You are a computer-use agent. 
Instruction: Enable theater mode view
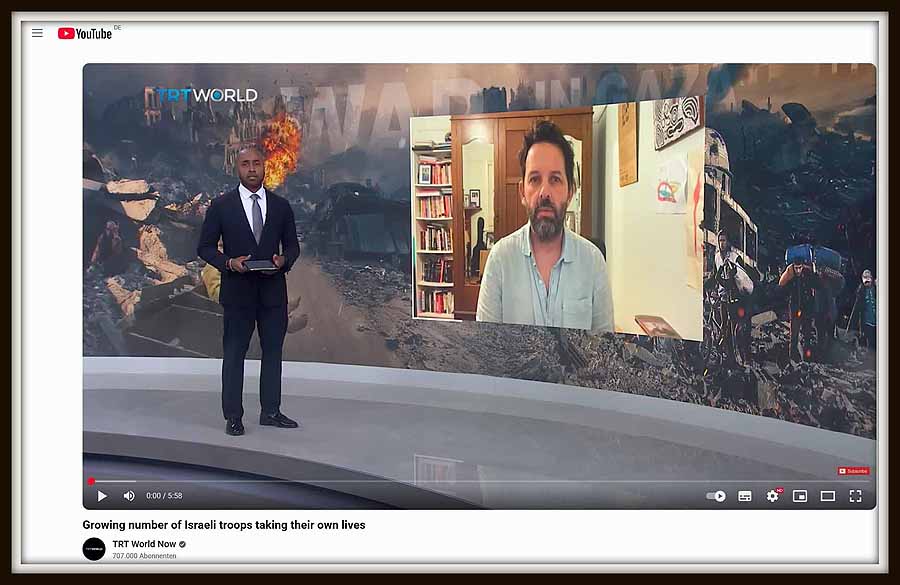coord(827,496)
